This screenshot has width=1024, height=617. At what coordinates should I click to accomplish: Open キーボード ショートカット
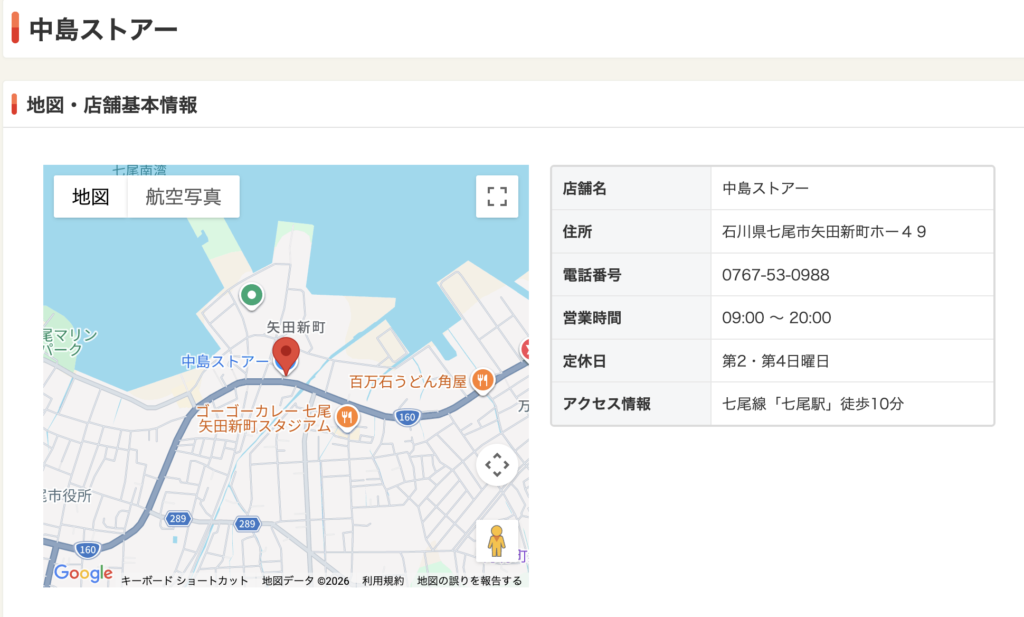coord(184,581)
